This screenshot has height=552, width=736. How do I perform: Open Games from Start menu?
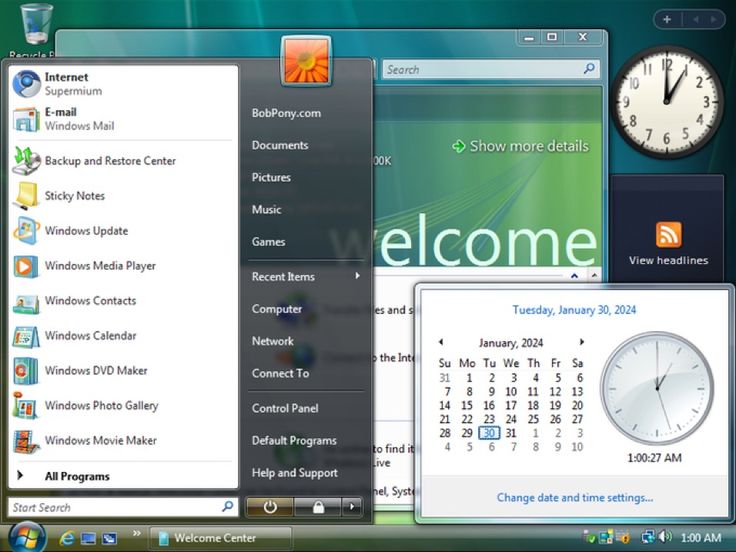pos(268,242)
